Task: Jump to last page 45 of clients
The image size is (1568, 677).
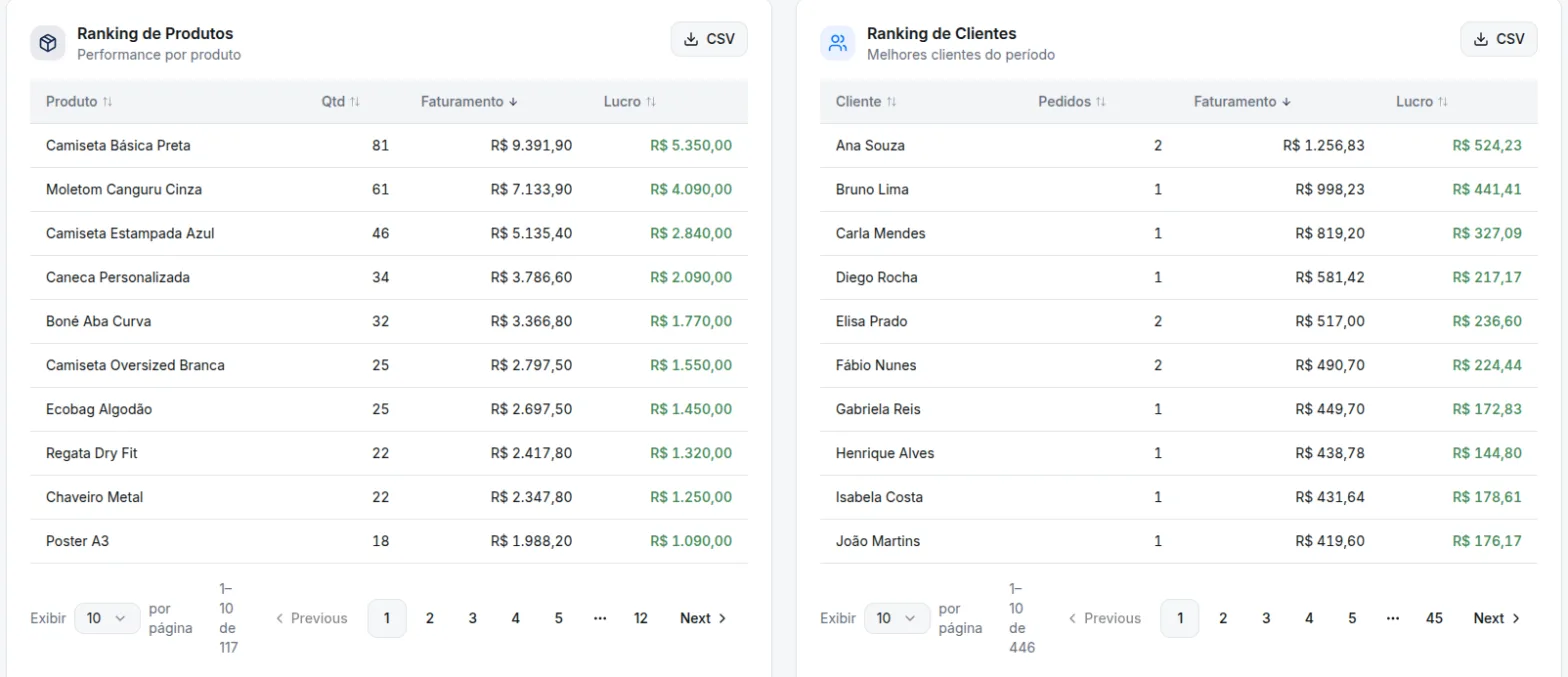Action: tap(1434, 618)
